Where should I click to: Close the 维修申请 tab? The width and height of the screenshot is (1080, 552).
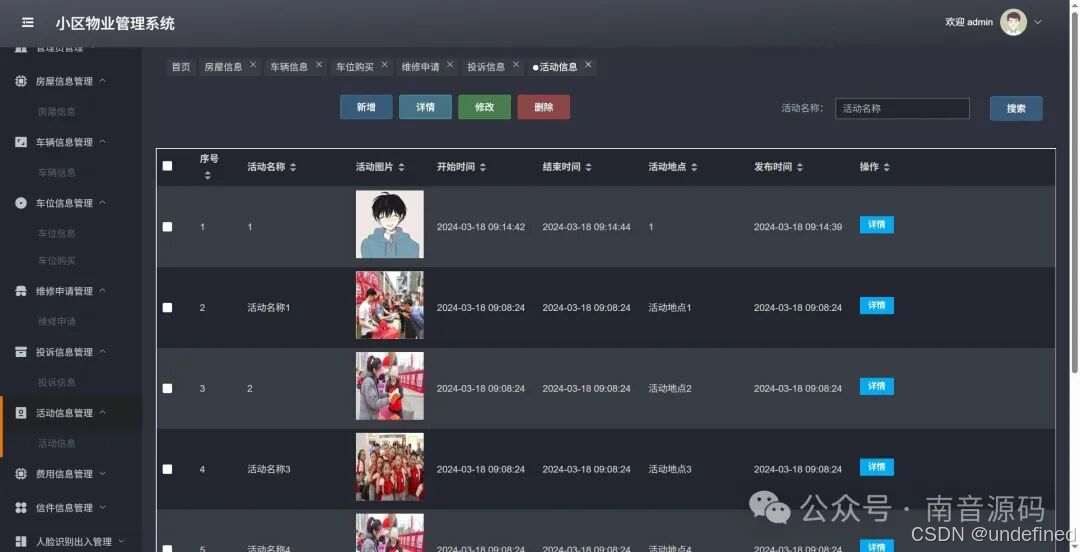click(450, 64)
